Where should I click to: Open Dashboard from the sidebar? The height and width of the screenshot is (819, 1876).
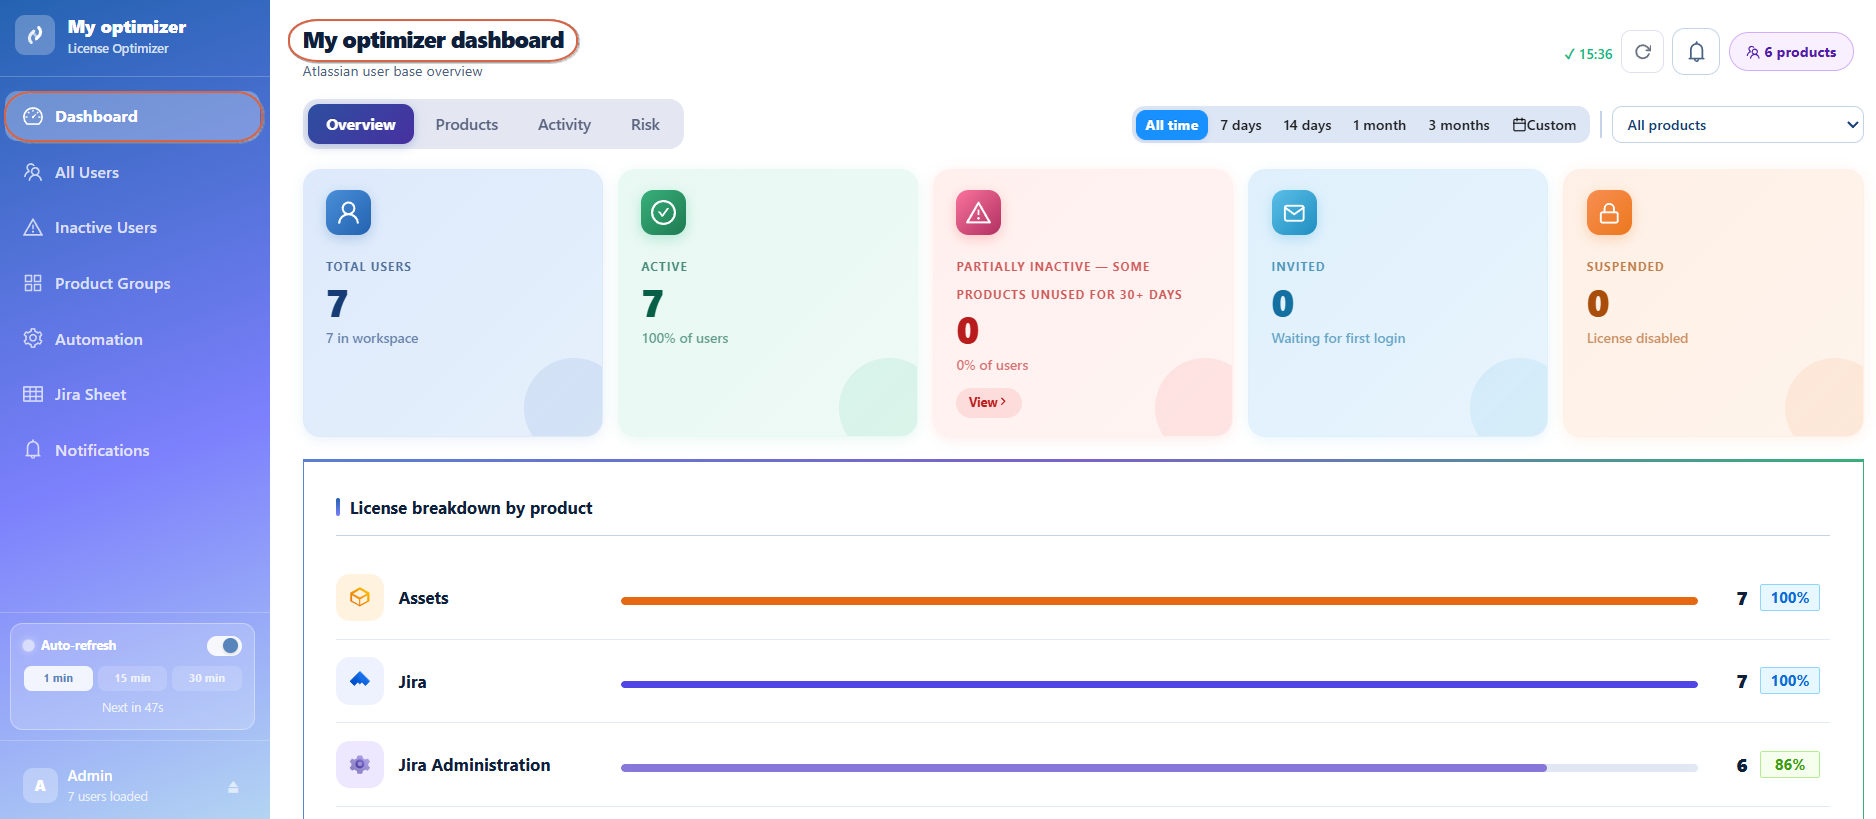(x=134, y=117)
